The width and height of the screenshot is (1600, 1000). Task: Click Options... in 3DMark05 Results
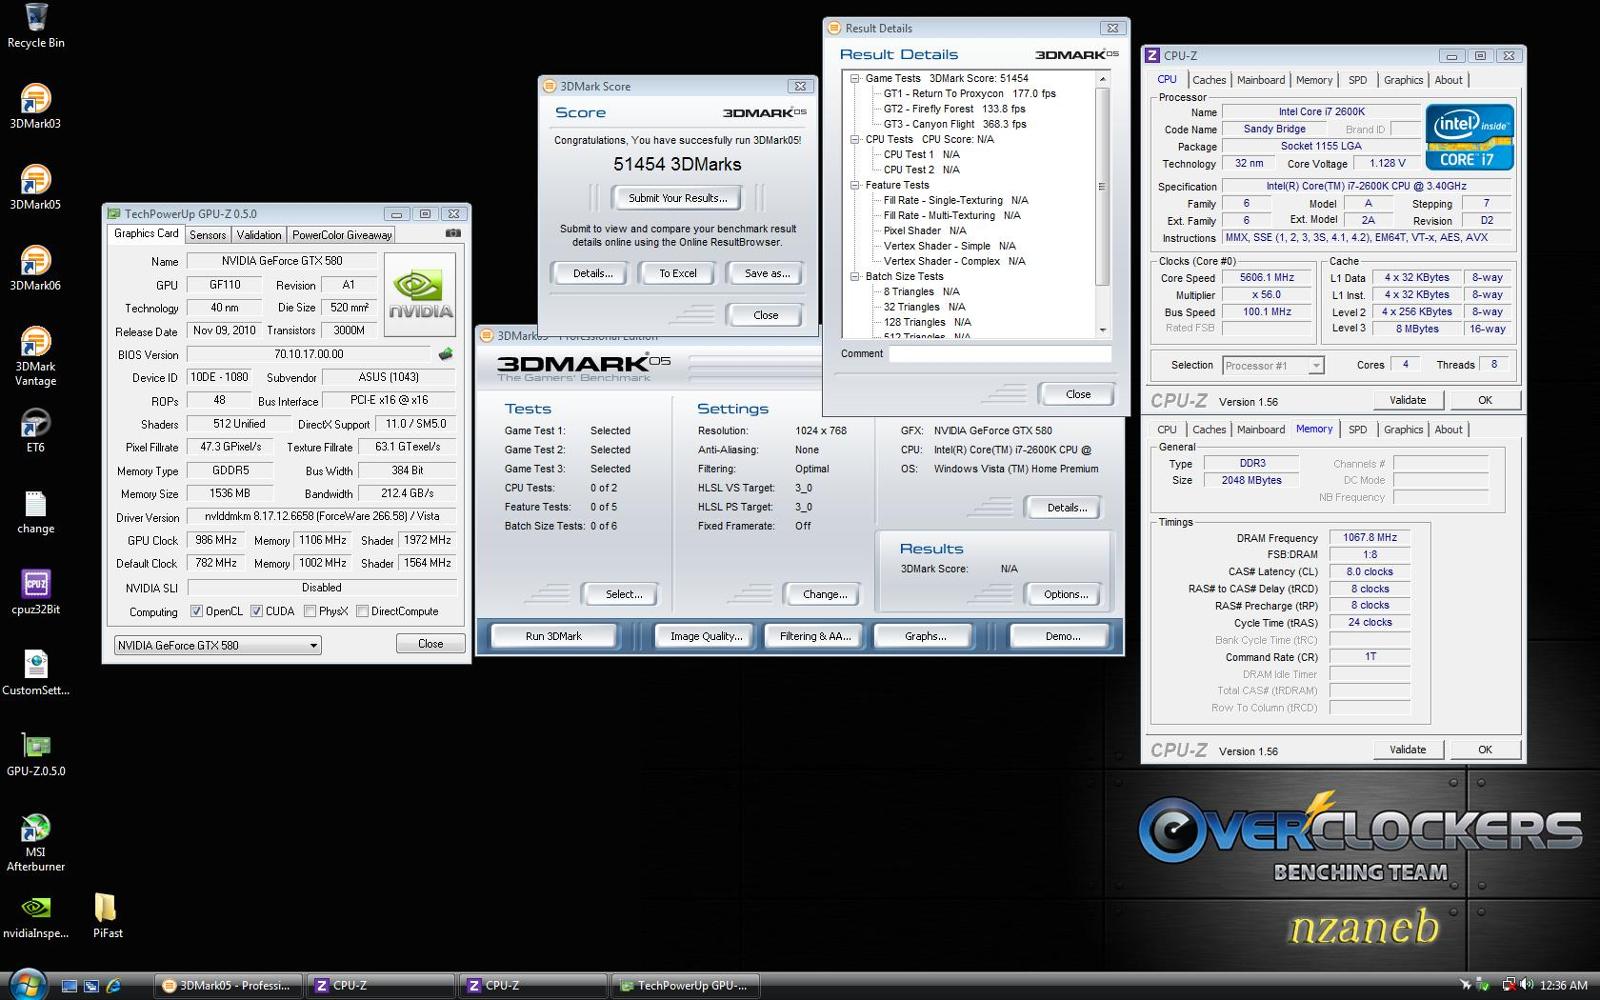click(1066, 594)
